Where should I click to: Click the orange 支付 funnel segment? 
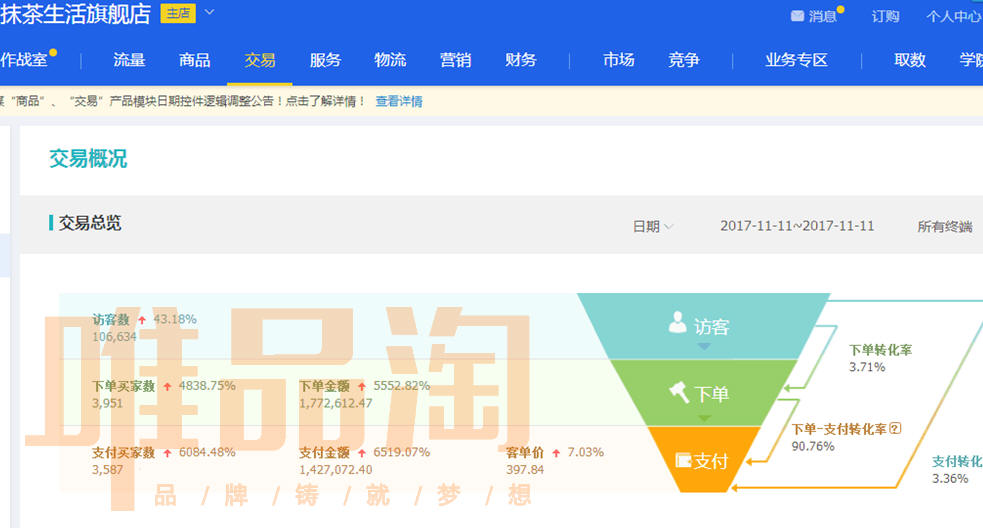[x=703, y=460]
